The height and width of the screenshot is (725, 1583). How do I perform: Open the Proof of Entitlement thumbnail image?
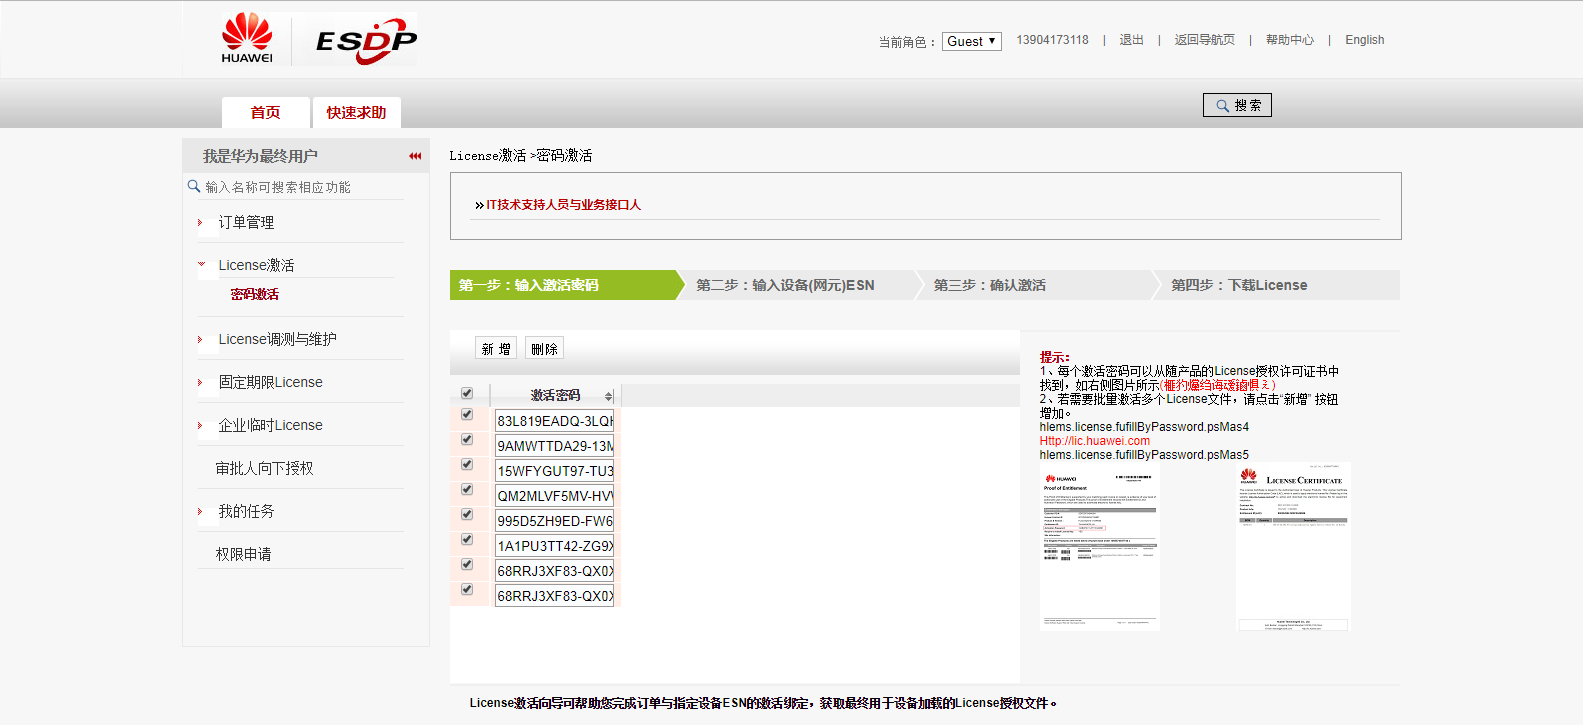pyautogui.click(x=1099, y=547)
